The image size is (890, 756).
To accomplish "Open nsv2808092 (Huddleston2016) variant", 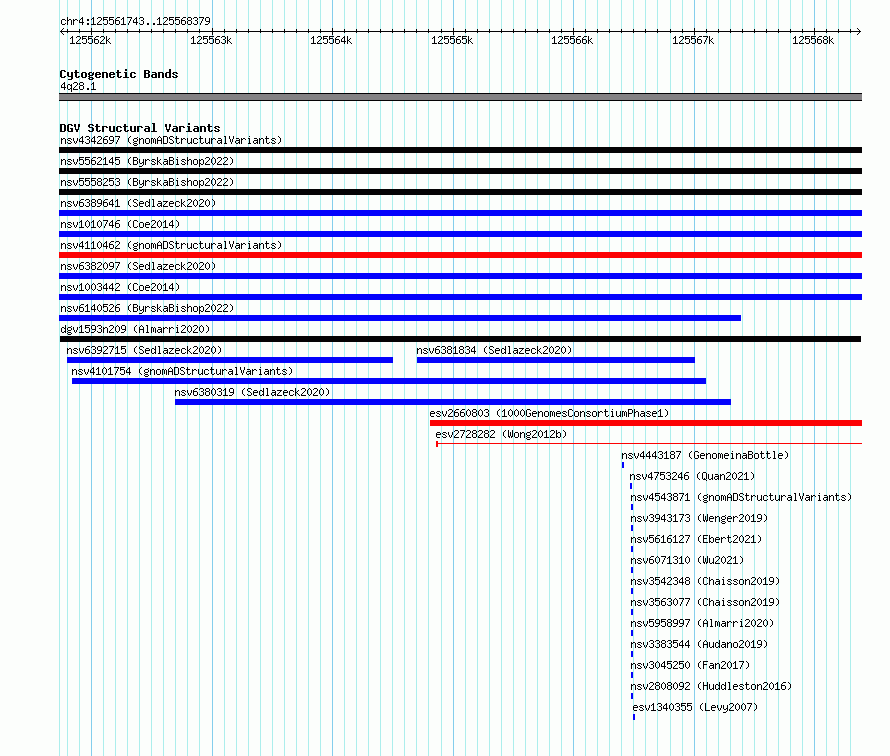I will pos(711,686).
